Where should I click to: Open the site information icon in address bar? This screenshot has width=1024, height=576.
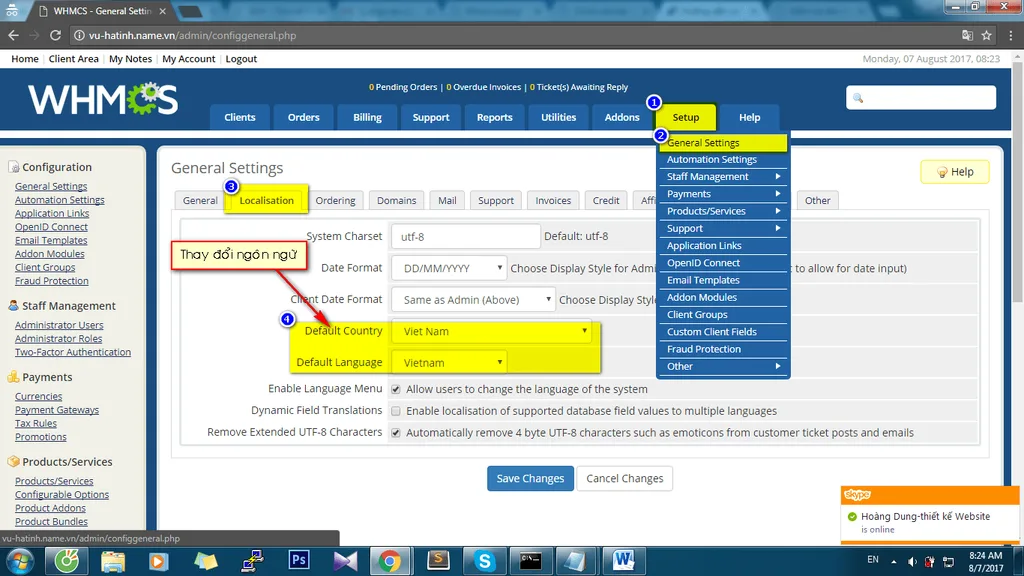click(x=79, y=35)
